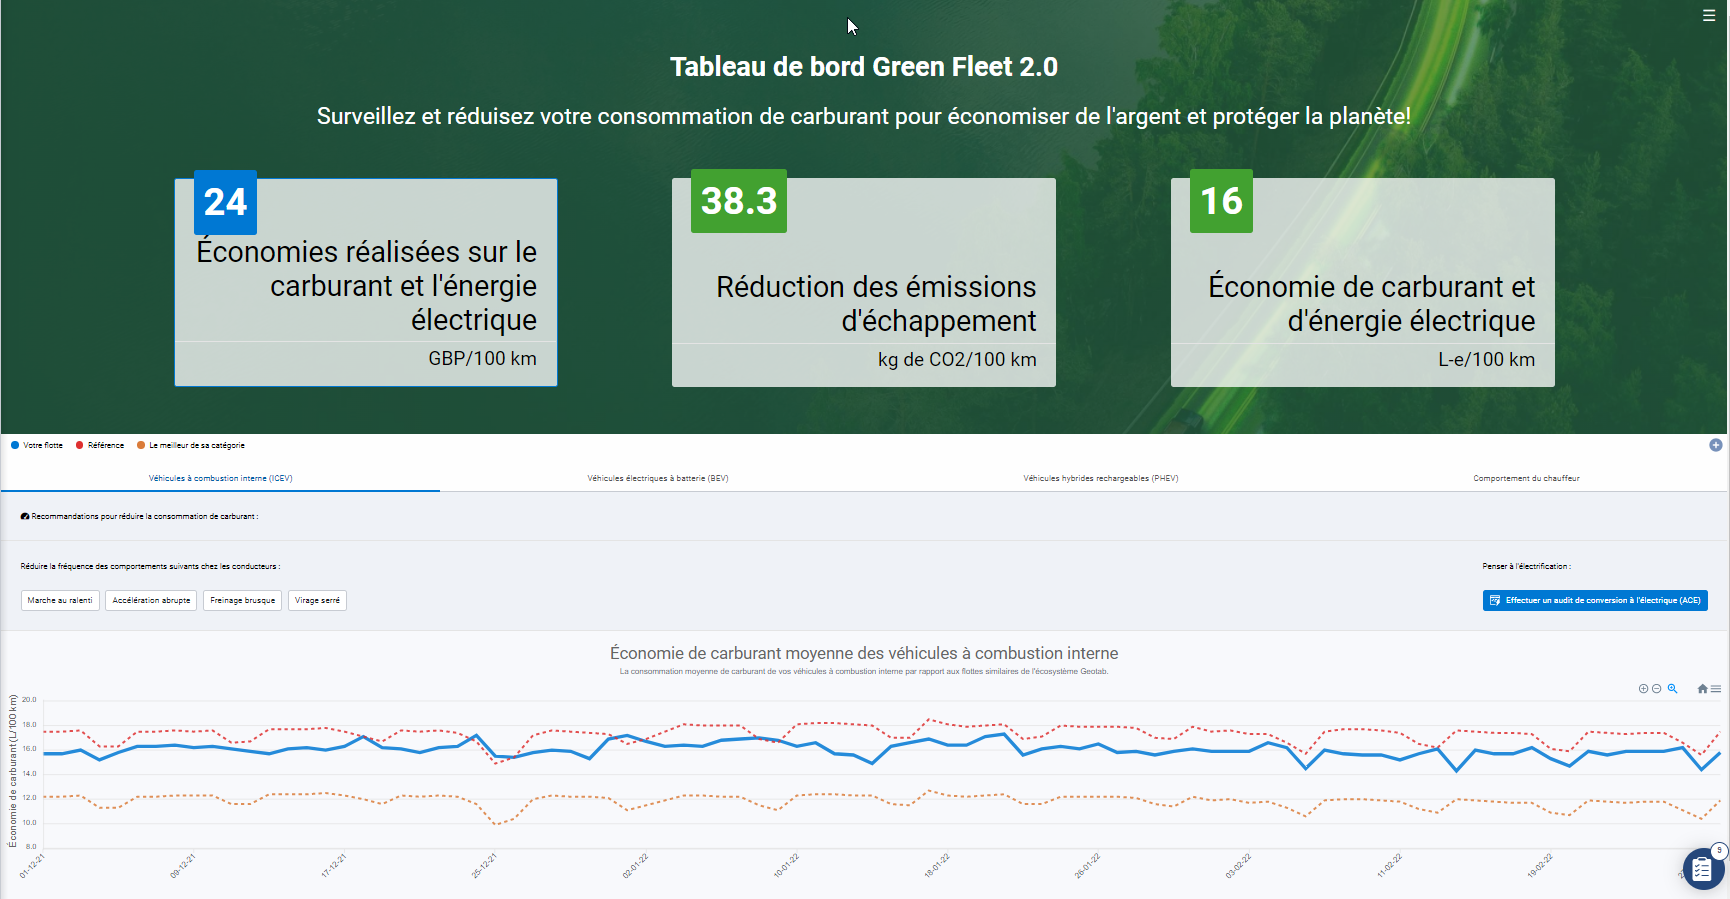The width and height of the screenshot is (1730, 899).
Task: Click the 'Accélération abrupte' button
Action: click(151, 600)
